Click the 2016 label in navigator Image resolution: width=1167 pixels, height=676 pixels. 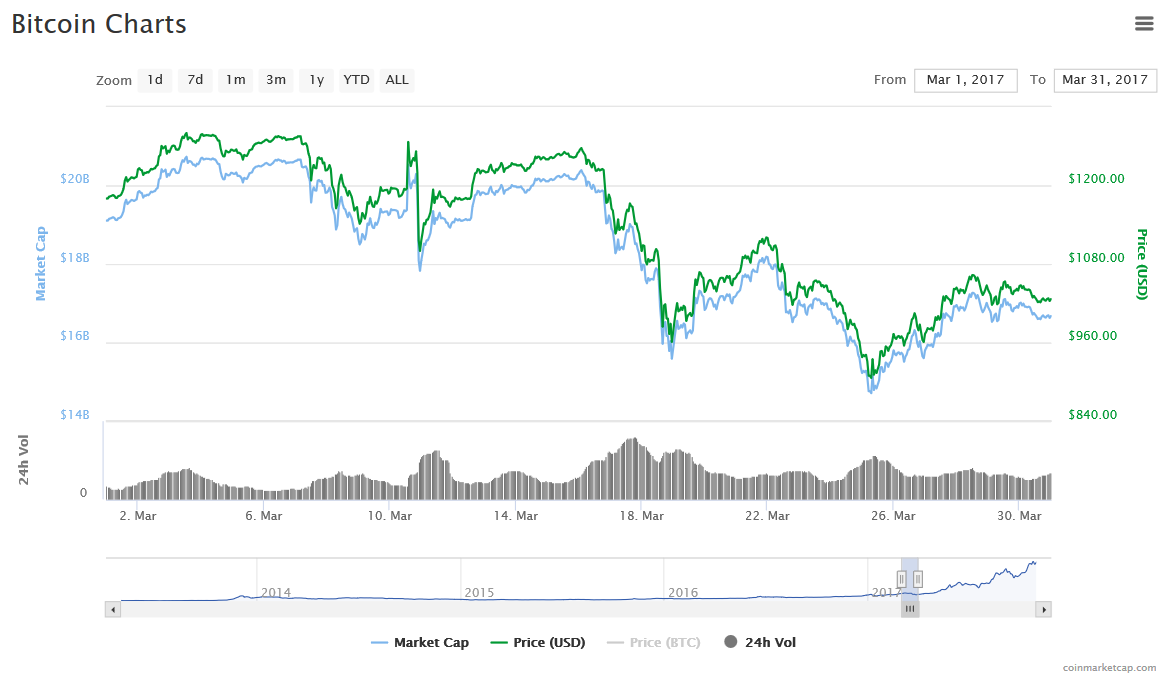point(683,593)
